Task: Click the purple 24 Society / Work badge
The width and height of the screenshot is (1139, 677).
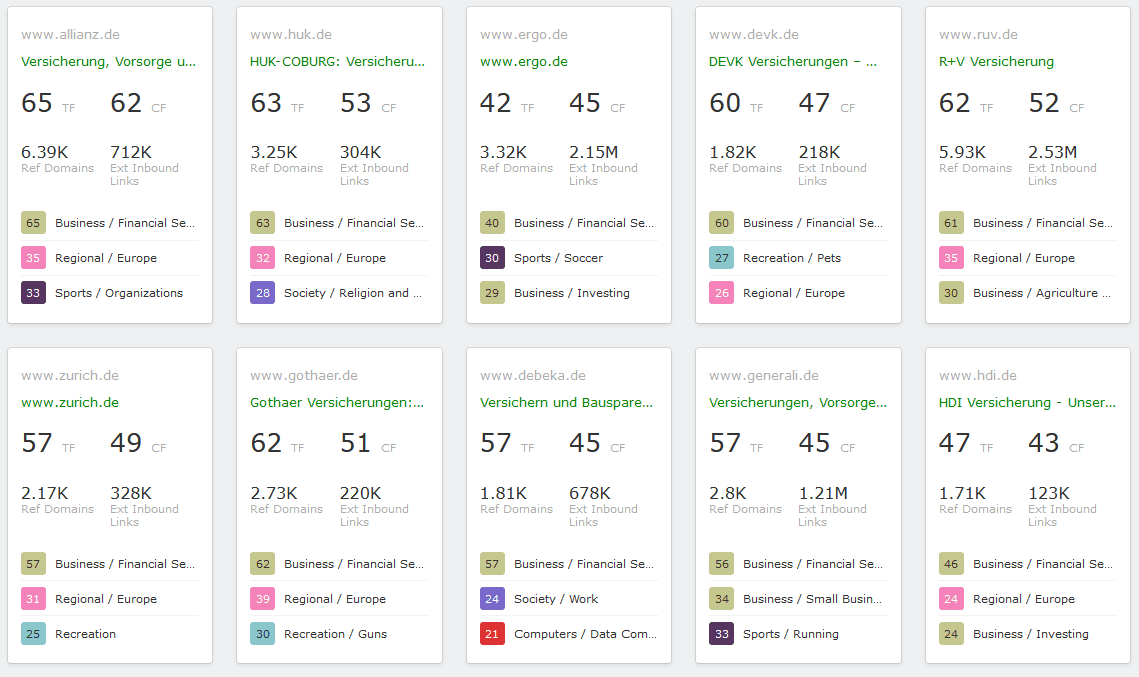Action: 492,599
